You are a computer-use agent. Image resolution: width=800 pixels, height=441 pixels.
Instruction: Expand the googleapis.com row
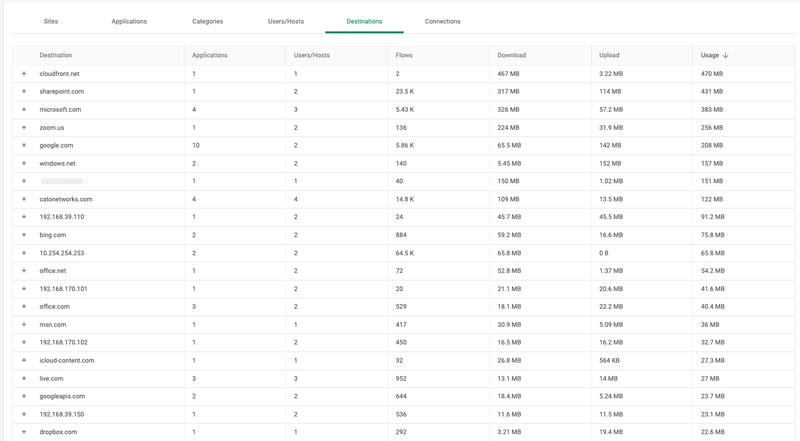tap(24, 397)
